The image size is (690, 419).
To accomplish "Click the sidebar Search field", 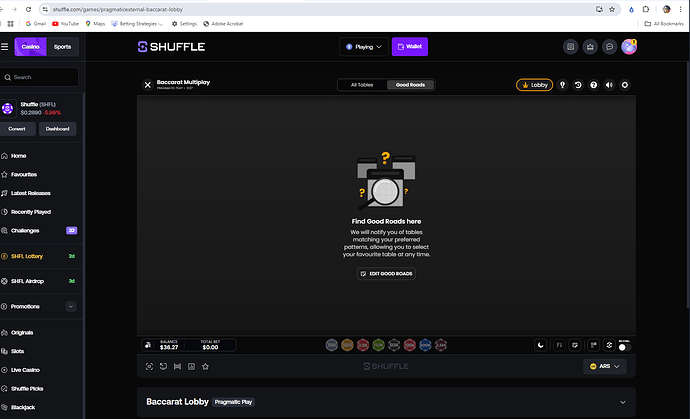I will [x=40, y=77].
